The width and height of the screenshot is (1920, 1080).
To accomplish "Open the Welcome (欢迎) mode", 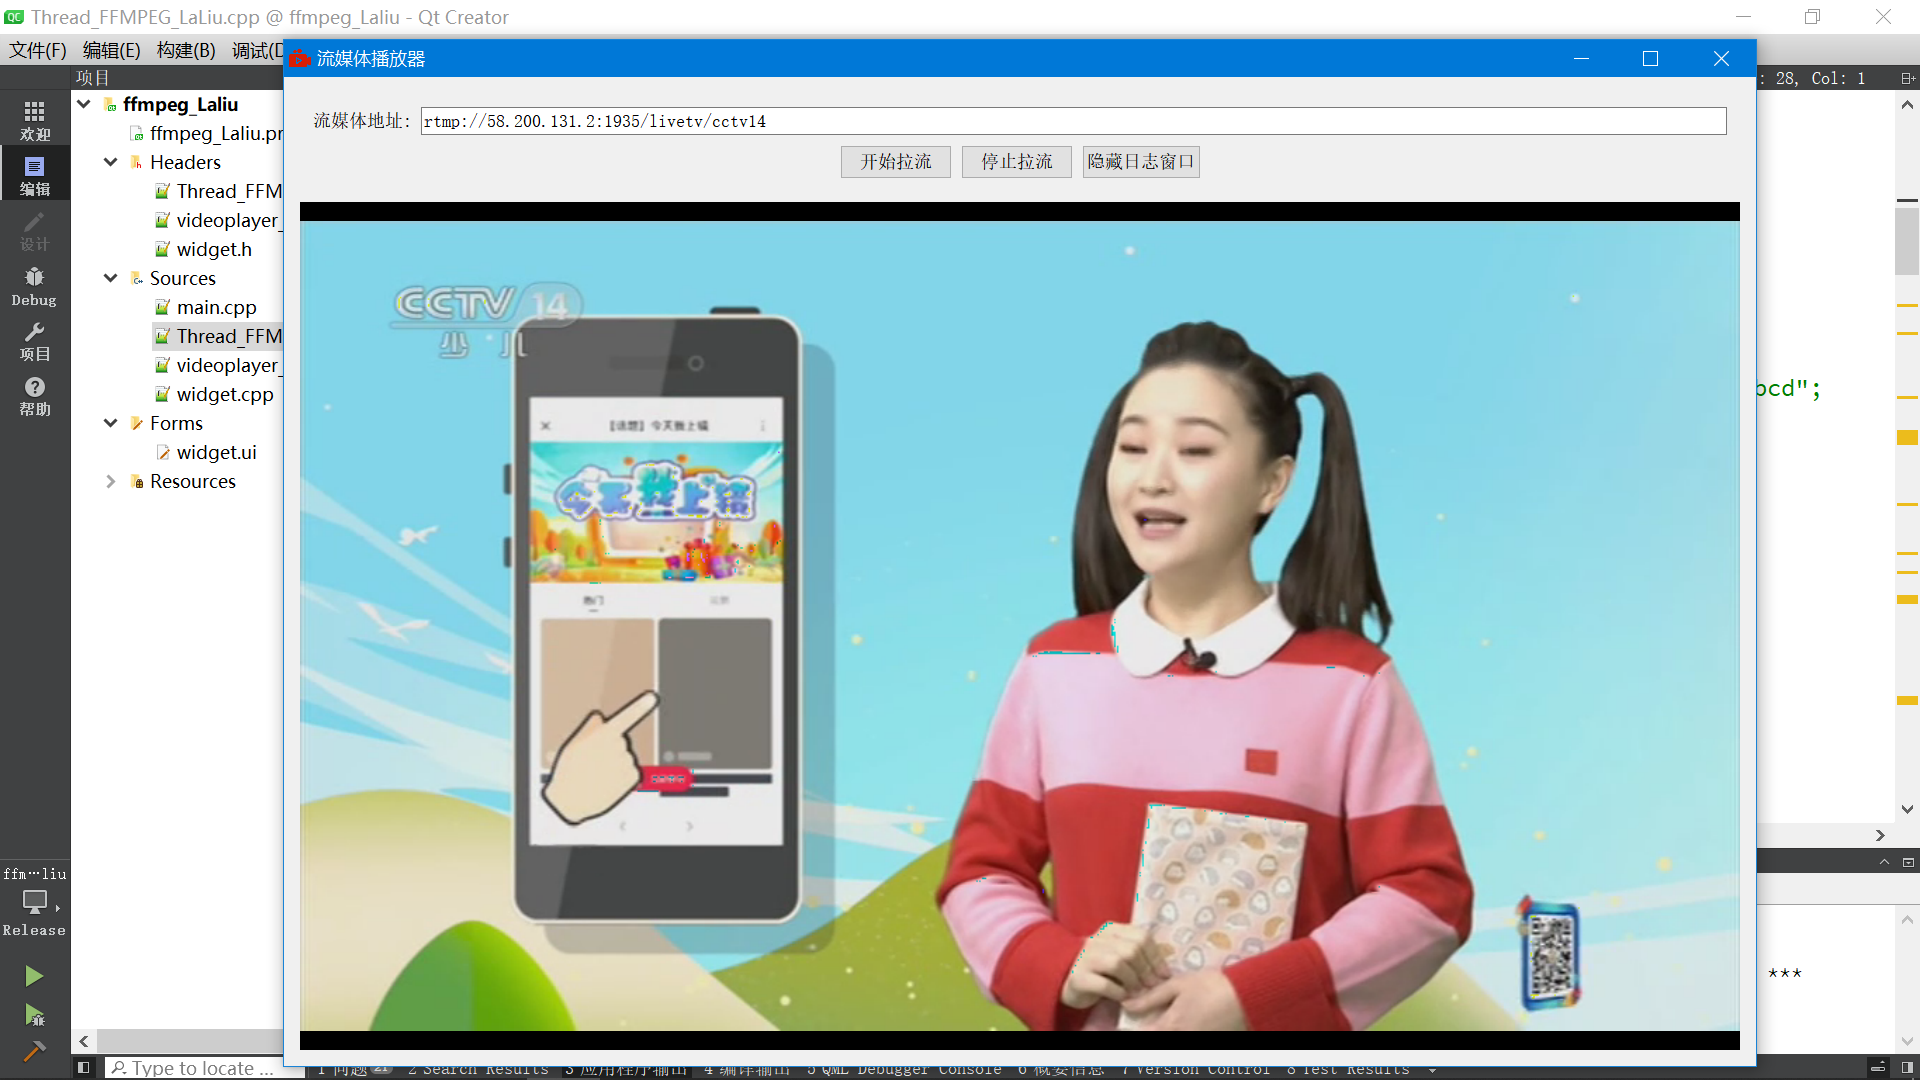I will click(34, 119).
